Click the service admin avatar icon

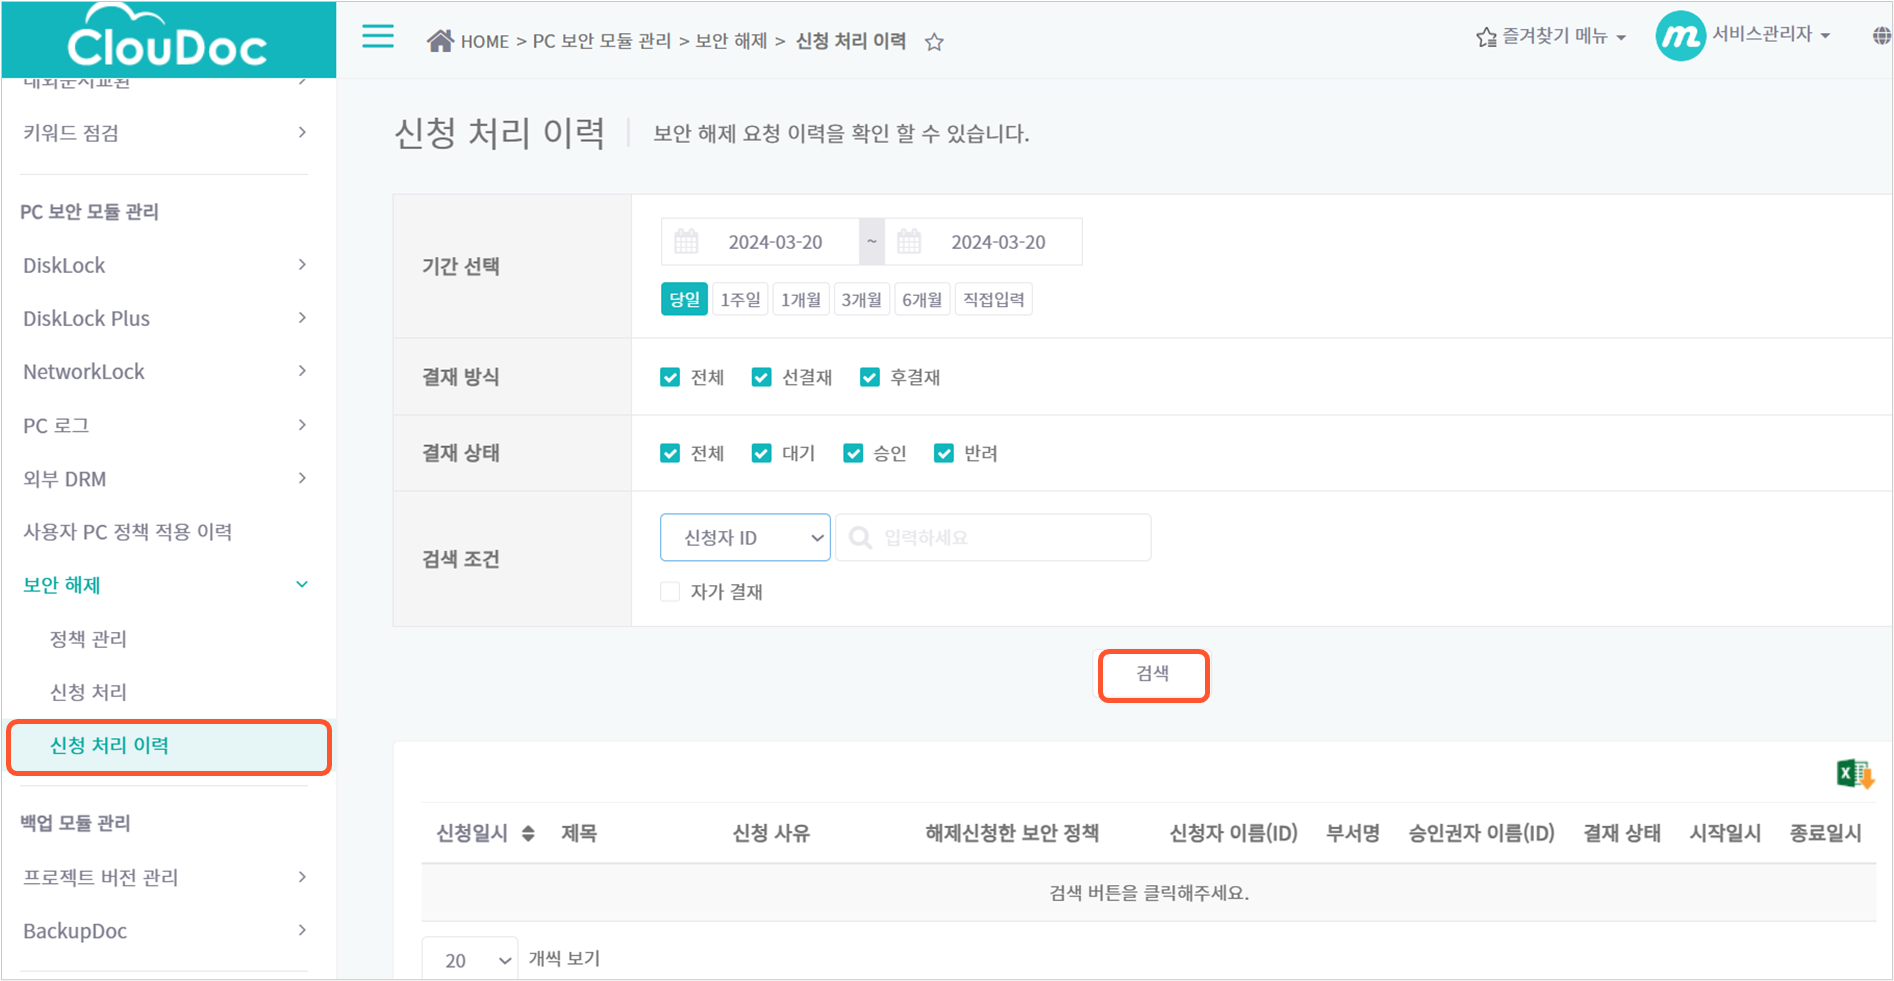tap(1680, 36)
